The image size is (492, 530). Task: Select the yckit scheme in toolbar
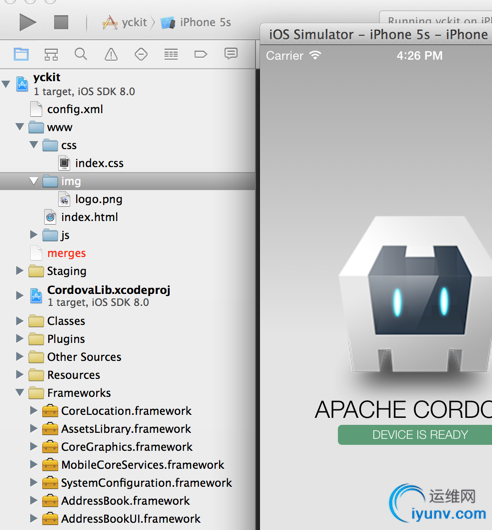(125, 22)
